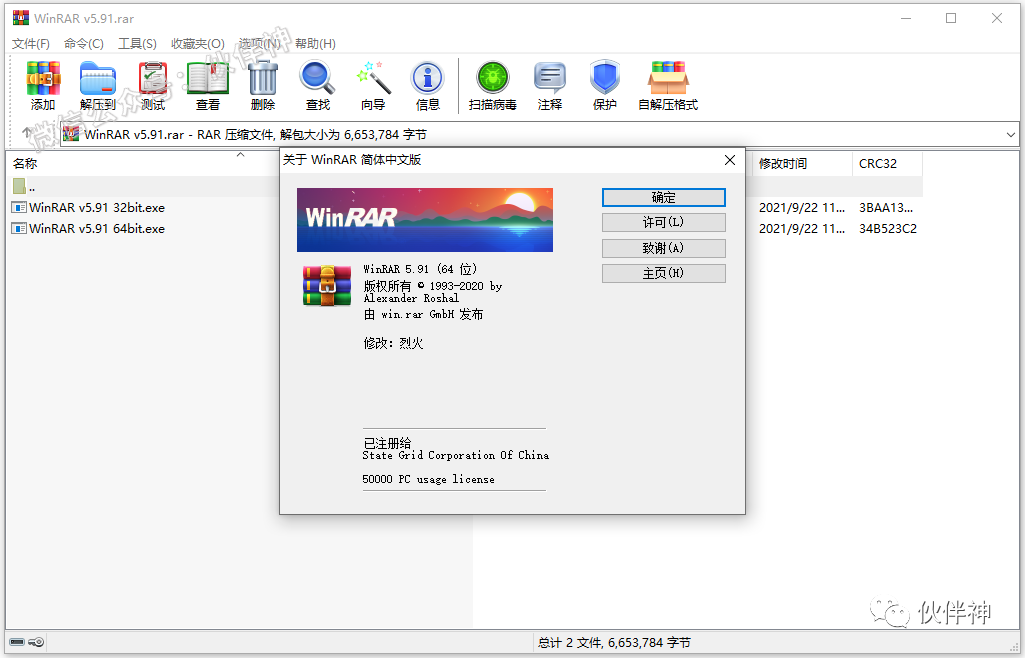Click the Acknowledgments (致谢) button
Viewport: 1025px width, 658px height.
664,248
